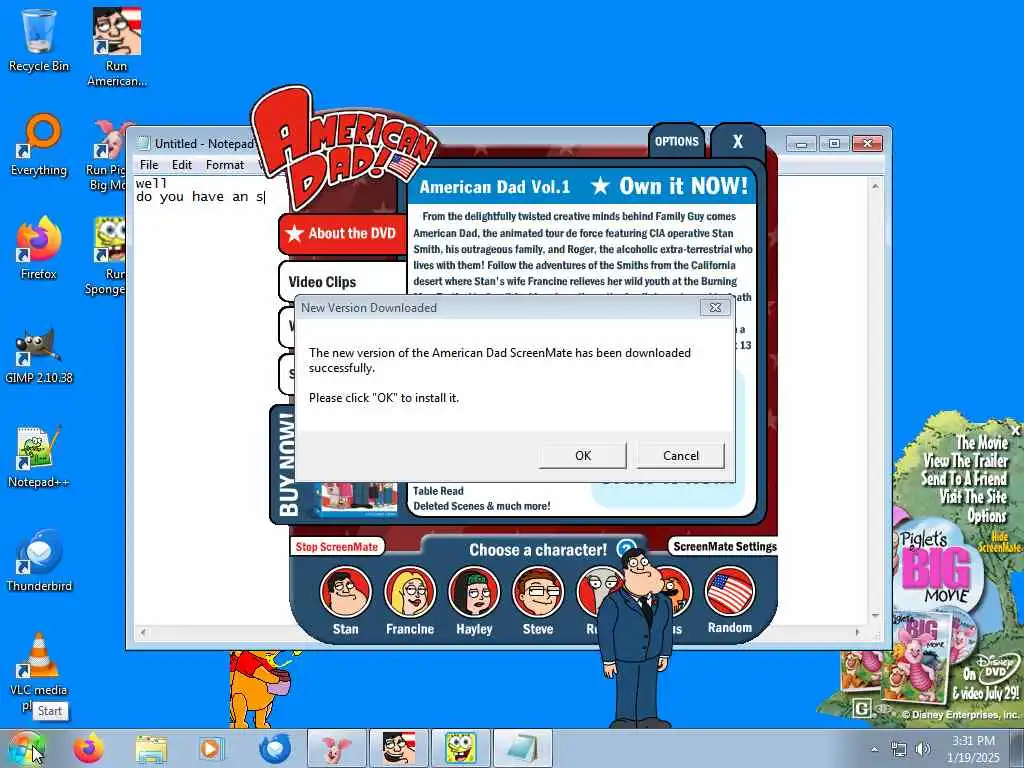
Task: Show hidden tray icons arrow
Action: (x=874, y=749)
